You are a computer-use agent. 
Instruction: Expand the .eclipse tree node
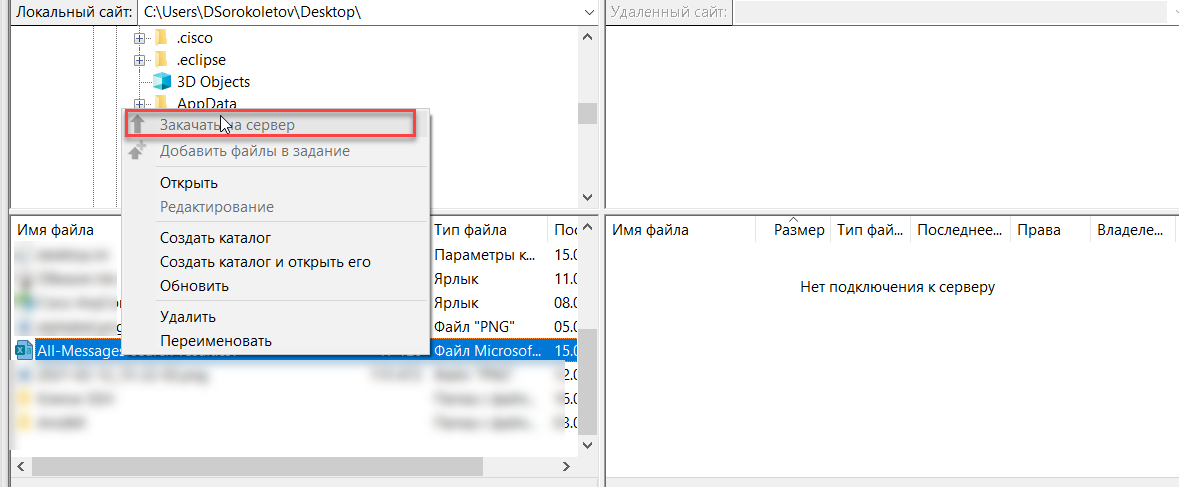[x=139, y=60]
